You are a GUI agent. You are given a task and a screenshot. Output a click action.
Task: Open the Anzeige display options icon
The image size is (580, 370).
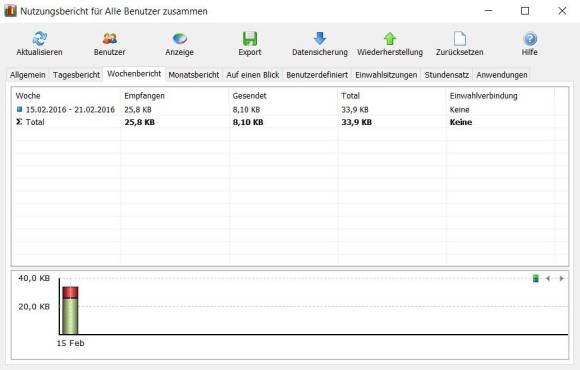[x=179, y=38]
